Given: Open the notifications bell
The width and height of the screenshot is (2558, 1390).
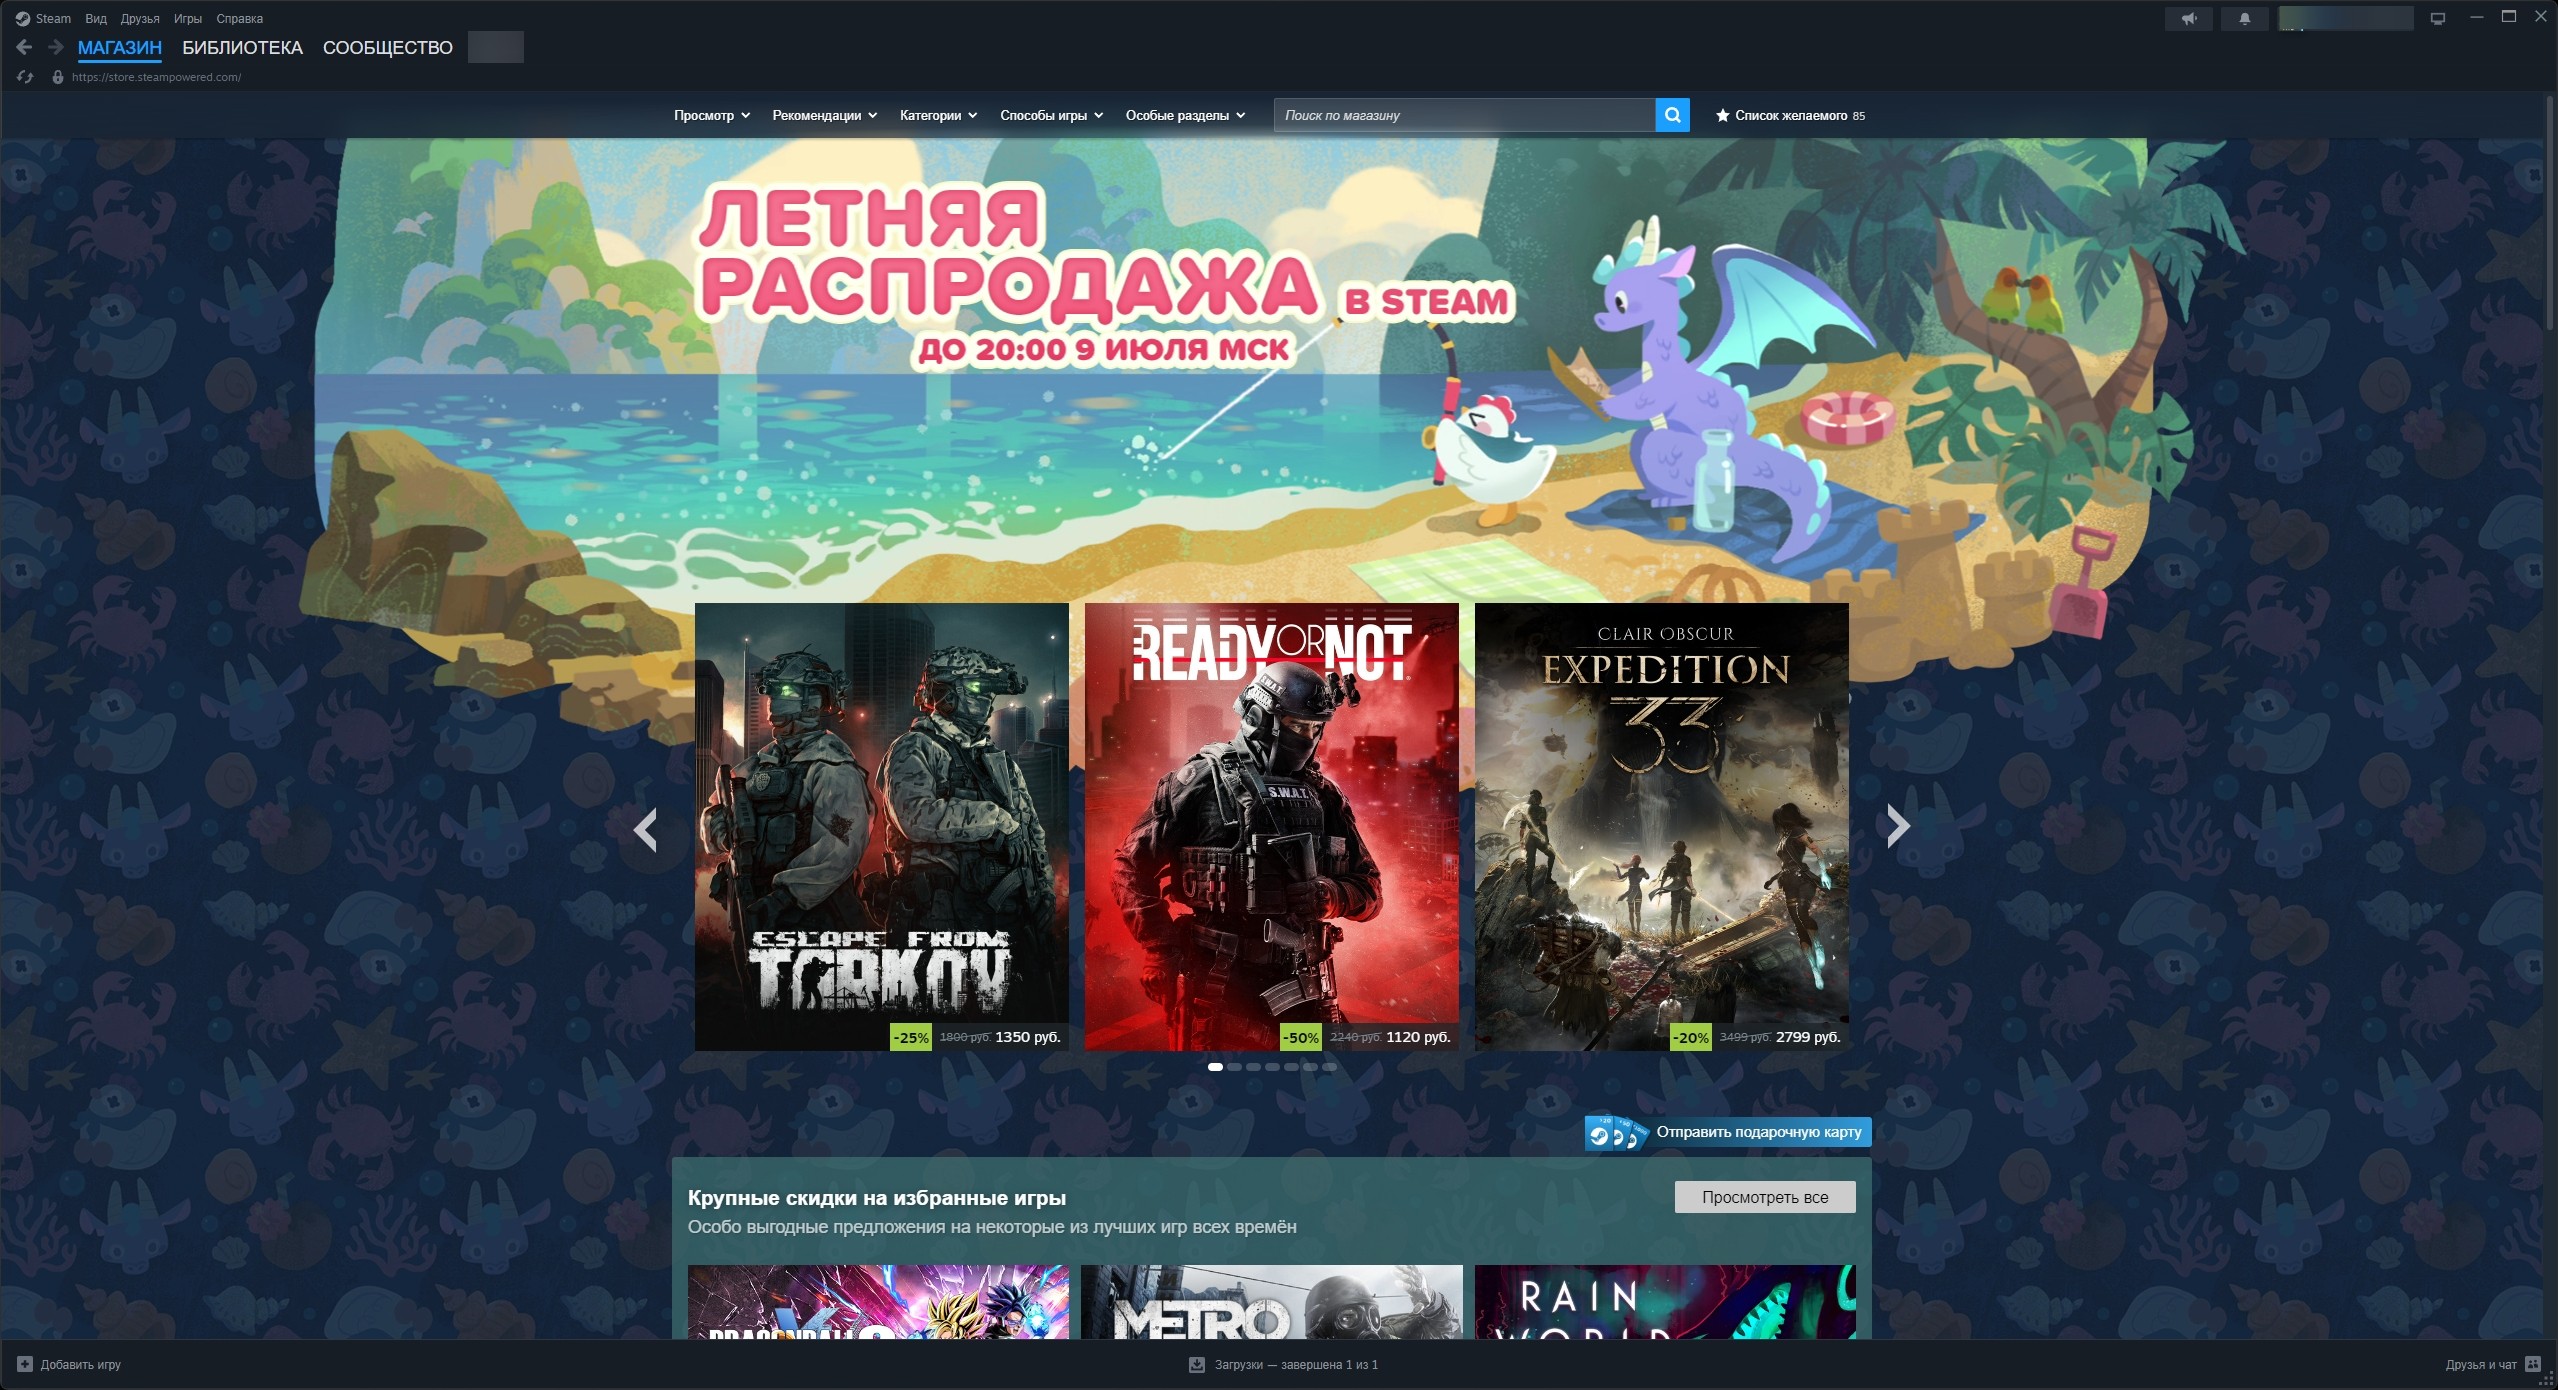Looking at the screenshot, I should click(2245, 18).
